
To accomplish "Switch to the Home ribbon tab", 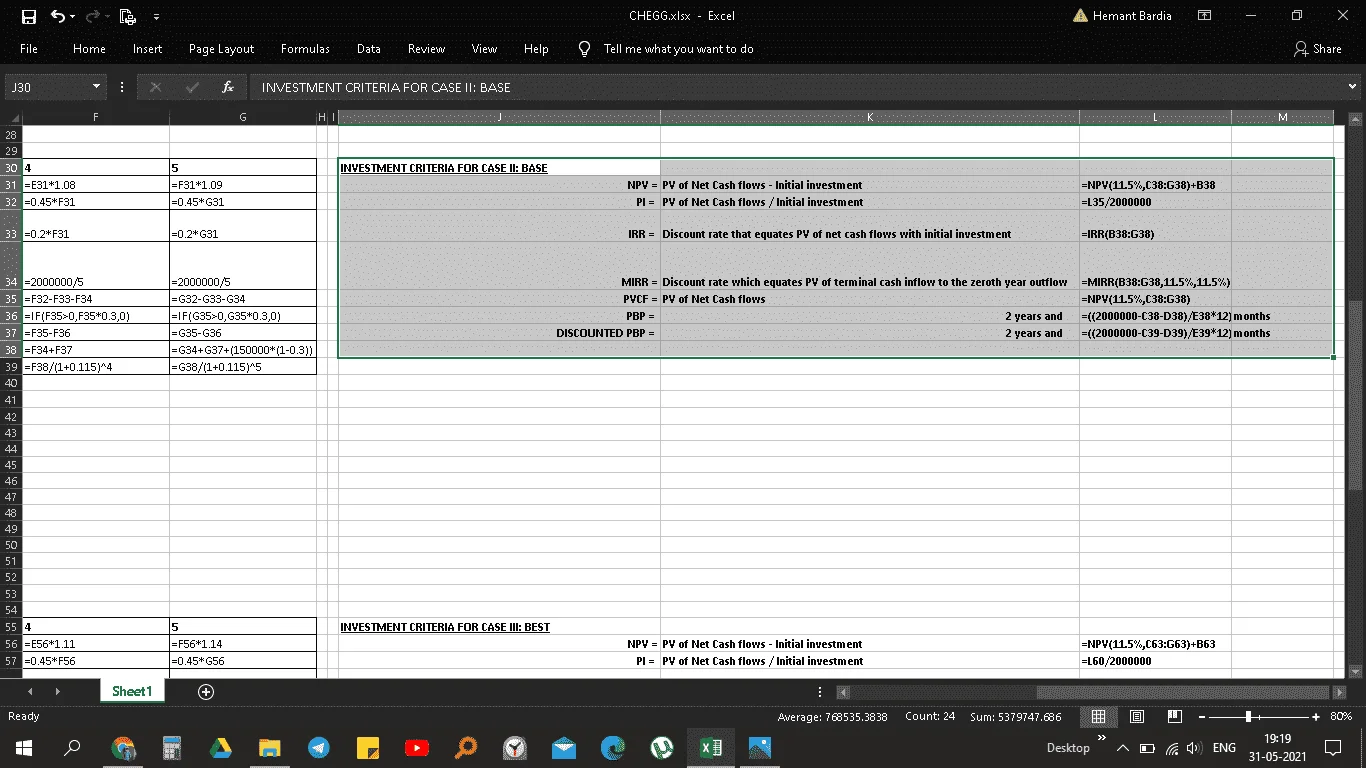I will pyautogui.click(x=89, y=49).
